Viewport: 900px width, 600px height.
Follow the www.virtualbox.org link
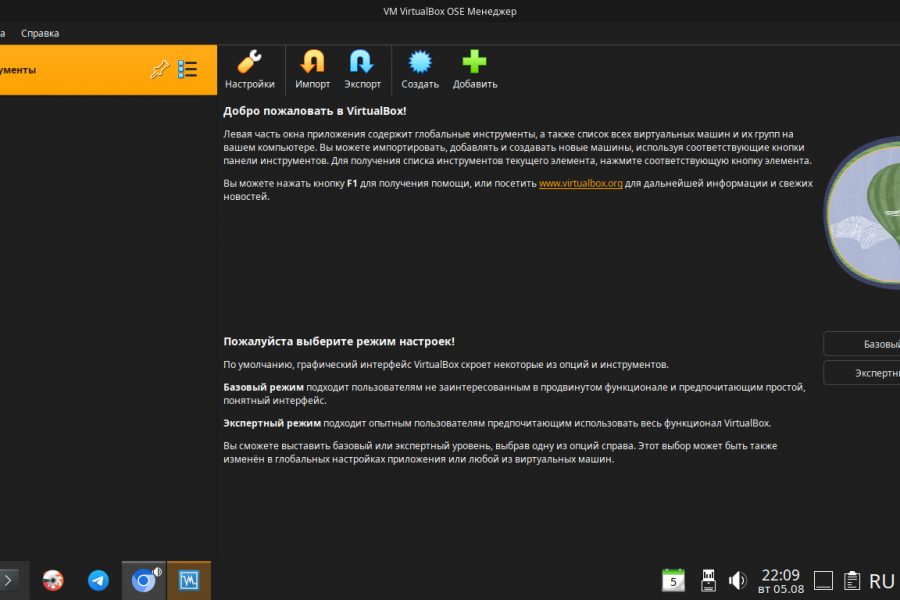tap(580, 183)
